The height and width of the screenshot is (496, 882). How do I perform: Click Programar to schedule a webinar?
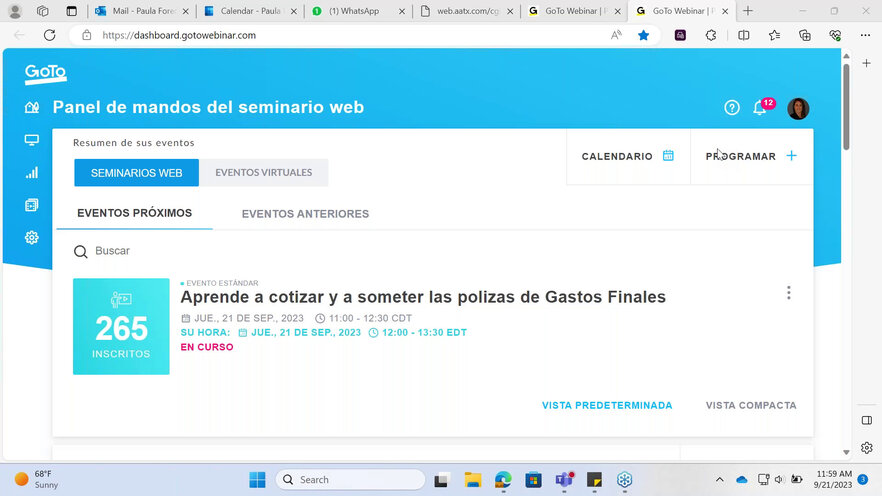click(752, 156)
